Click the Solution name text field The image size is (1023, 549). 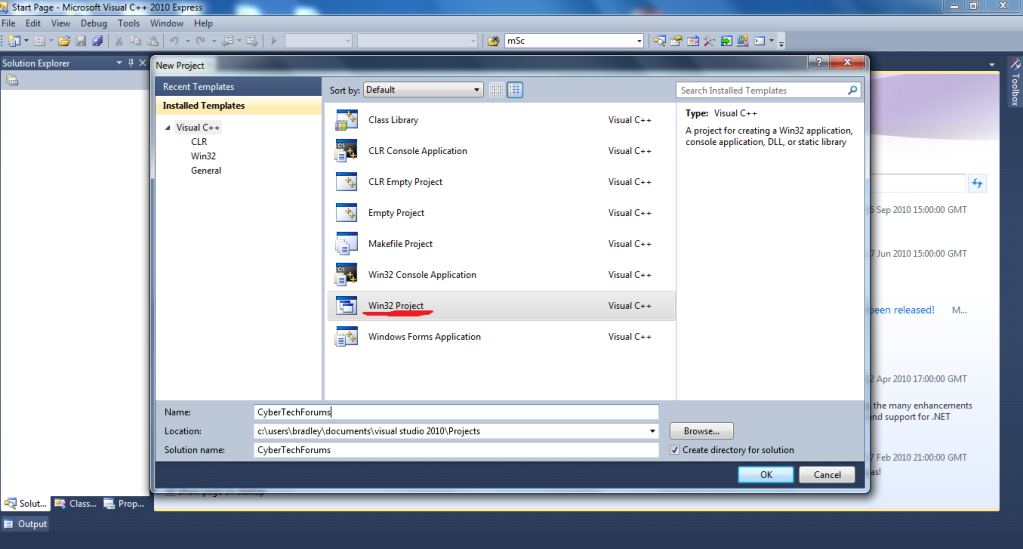coord(456,450)
